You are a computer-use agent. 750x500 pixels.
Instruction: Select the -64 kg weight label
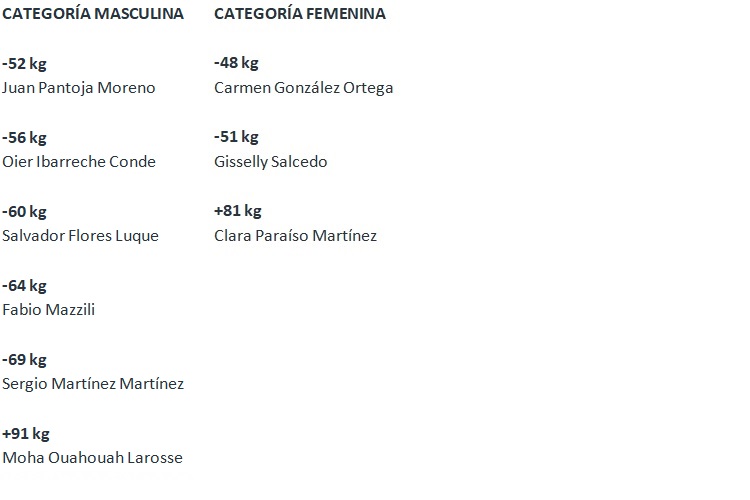(x=24, y=285)
